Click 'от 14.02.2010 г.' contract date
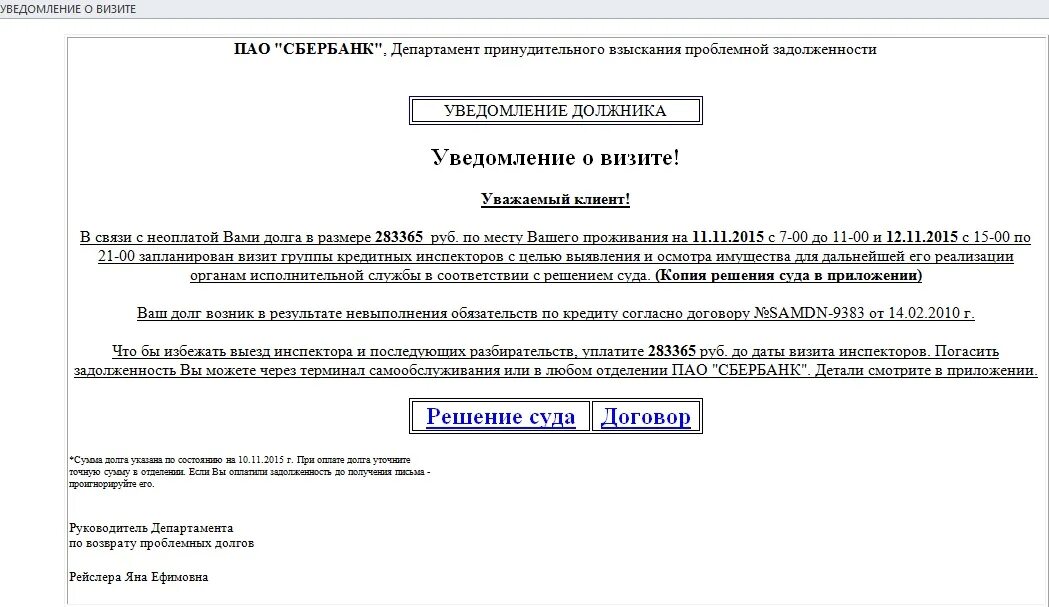The height and width of the screenshot is (607, 1049). (922, 313)
